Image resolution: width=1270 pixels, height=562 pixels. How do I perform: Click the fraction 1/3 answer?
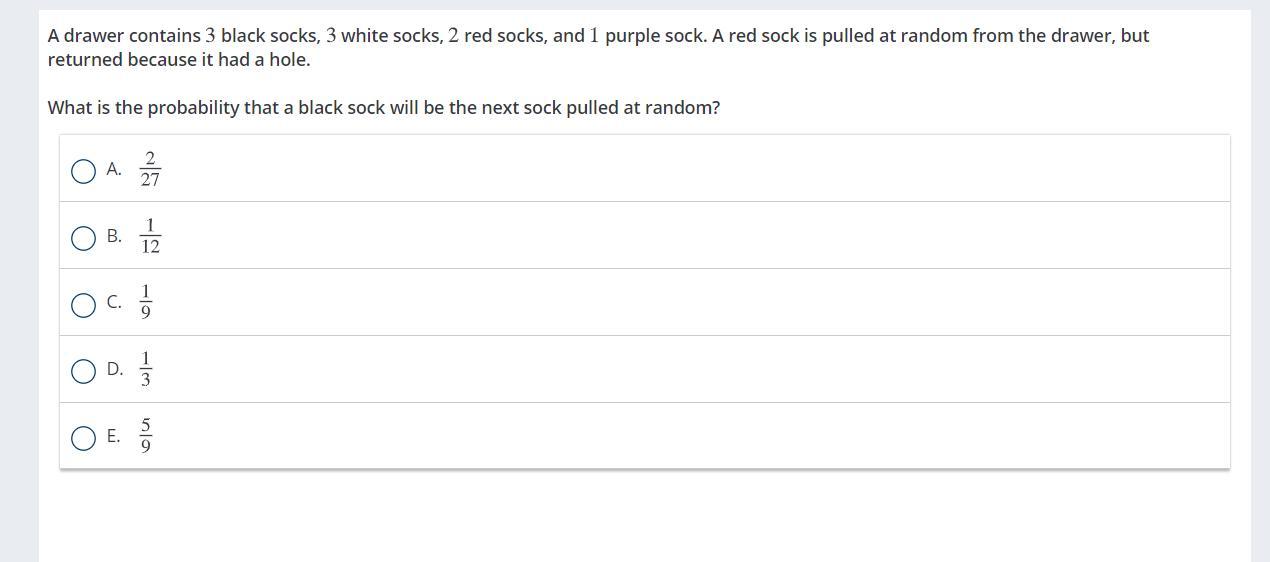click(x=145, y=369)
